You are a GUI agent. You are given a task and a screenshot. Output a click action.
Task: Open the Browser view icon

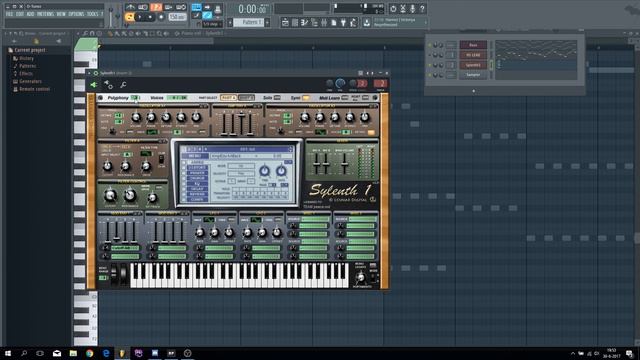[x=314, y=22]
